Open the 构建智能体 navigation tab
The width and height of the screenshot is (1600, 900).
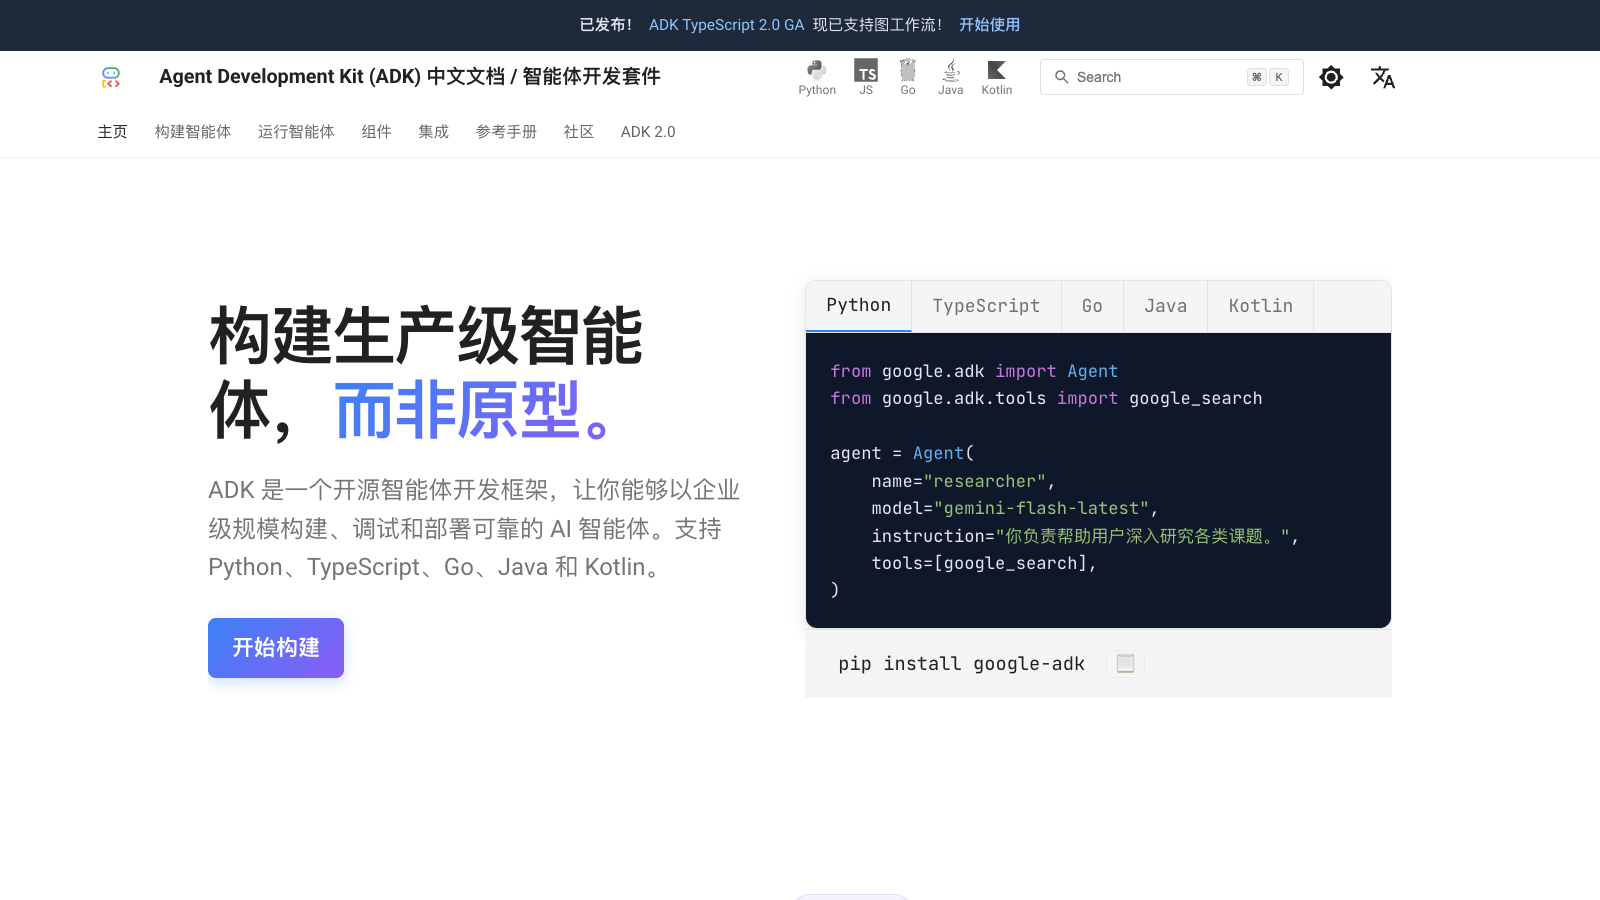(193, 132)
